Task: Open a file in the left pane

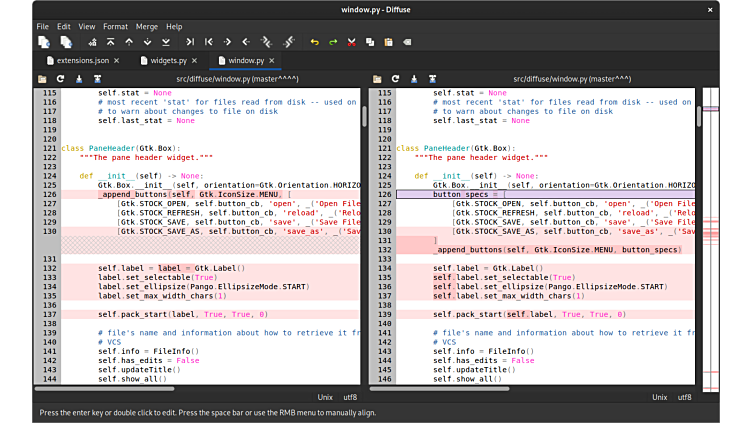Action: click(43, 78)
